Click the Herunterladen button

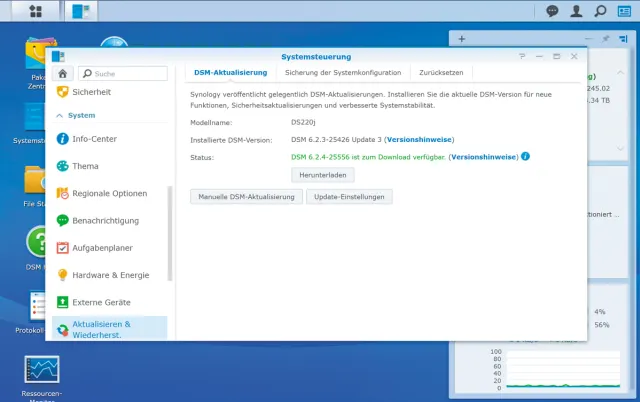[322, 175]
